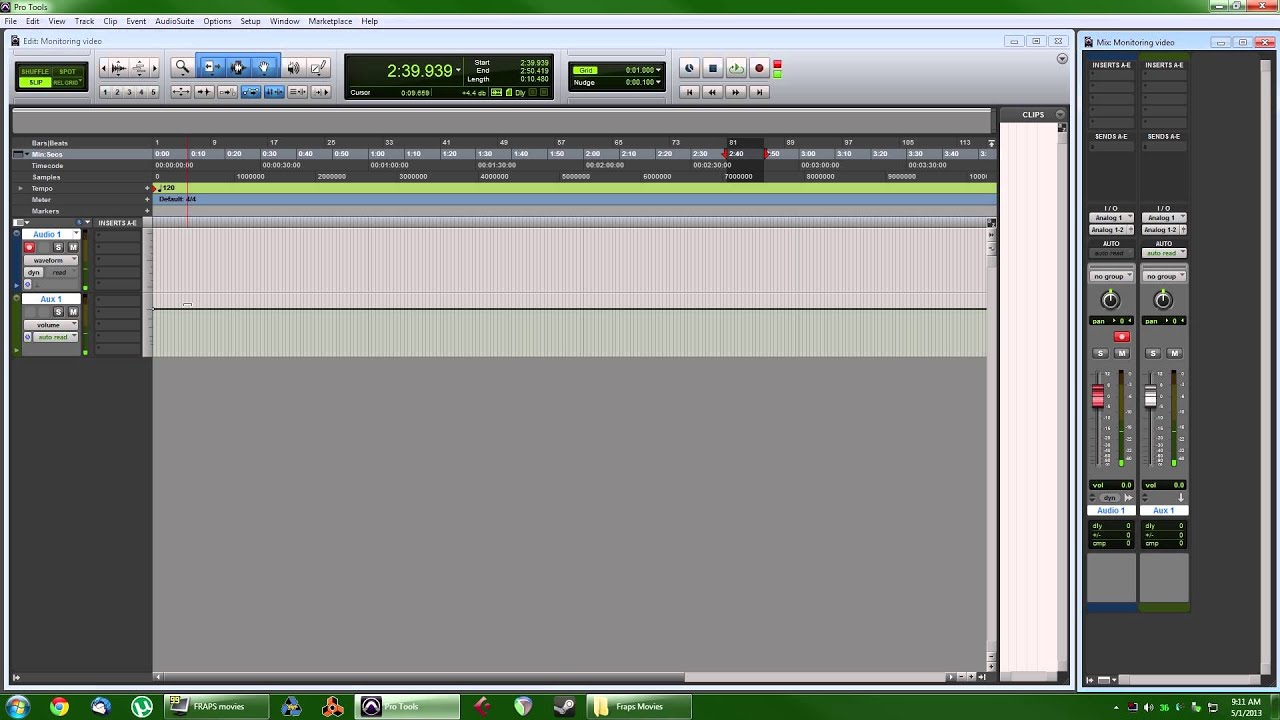Viewport: 1280px width, 720px height.
Task: Enable Shuffle edit mode
Action: (35, 72)
